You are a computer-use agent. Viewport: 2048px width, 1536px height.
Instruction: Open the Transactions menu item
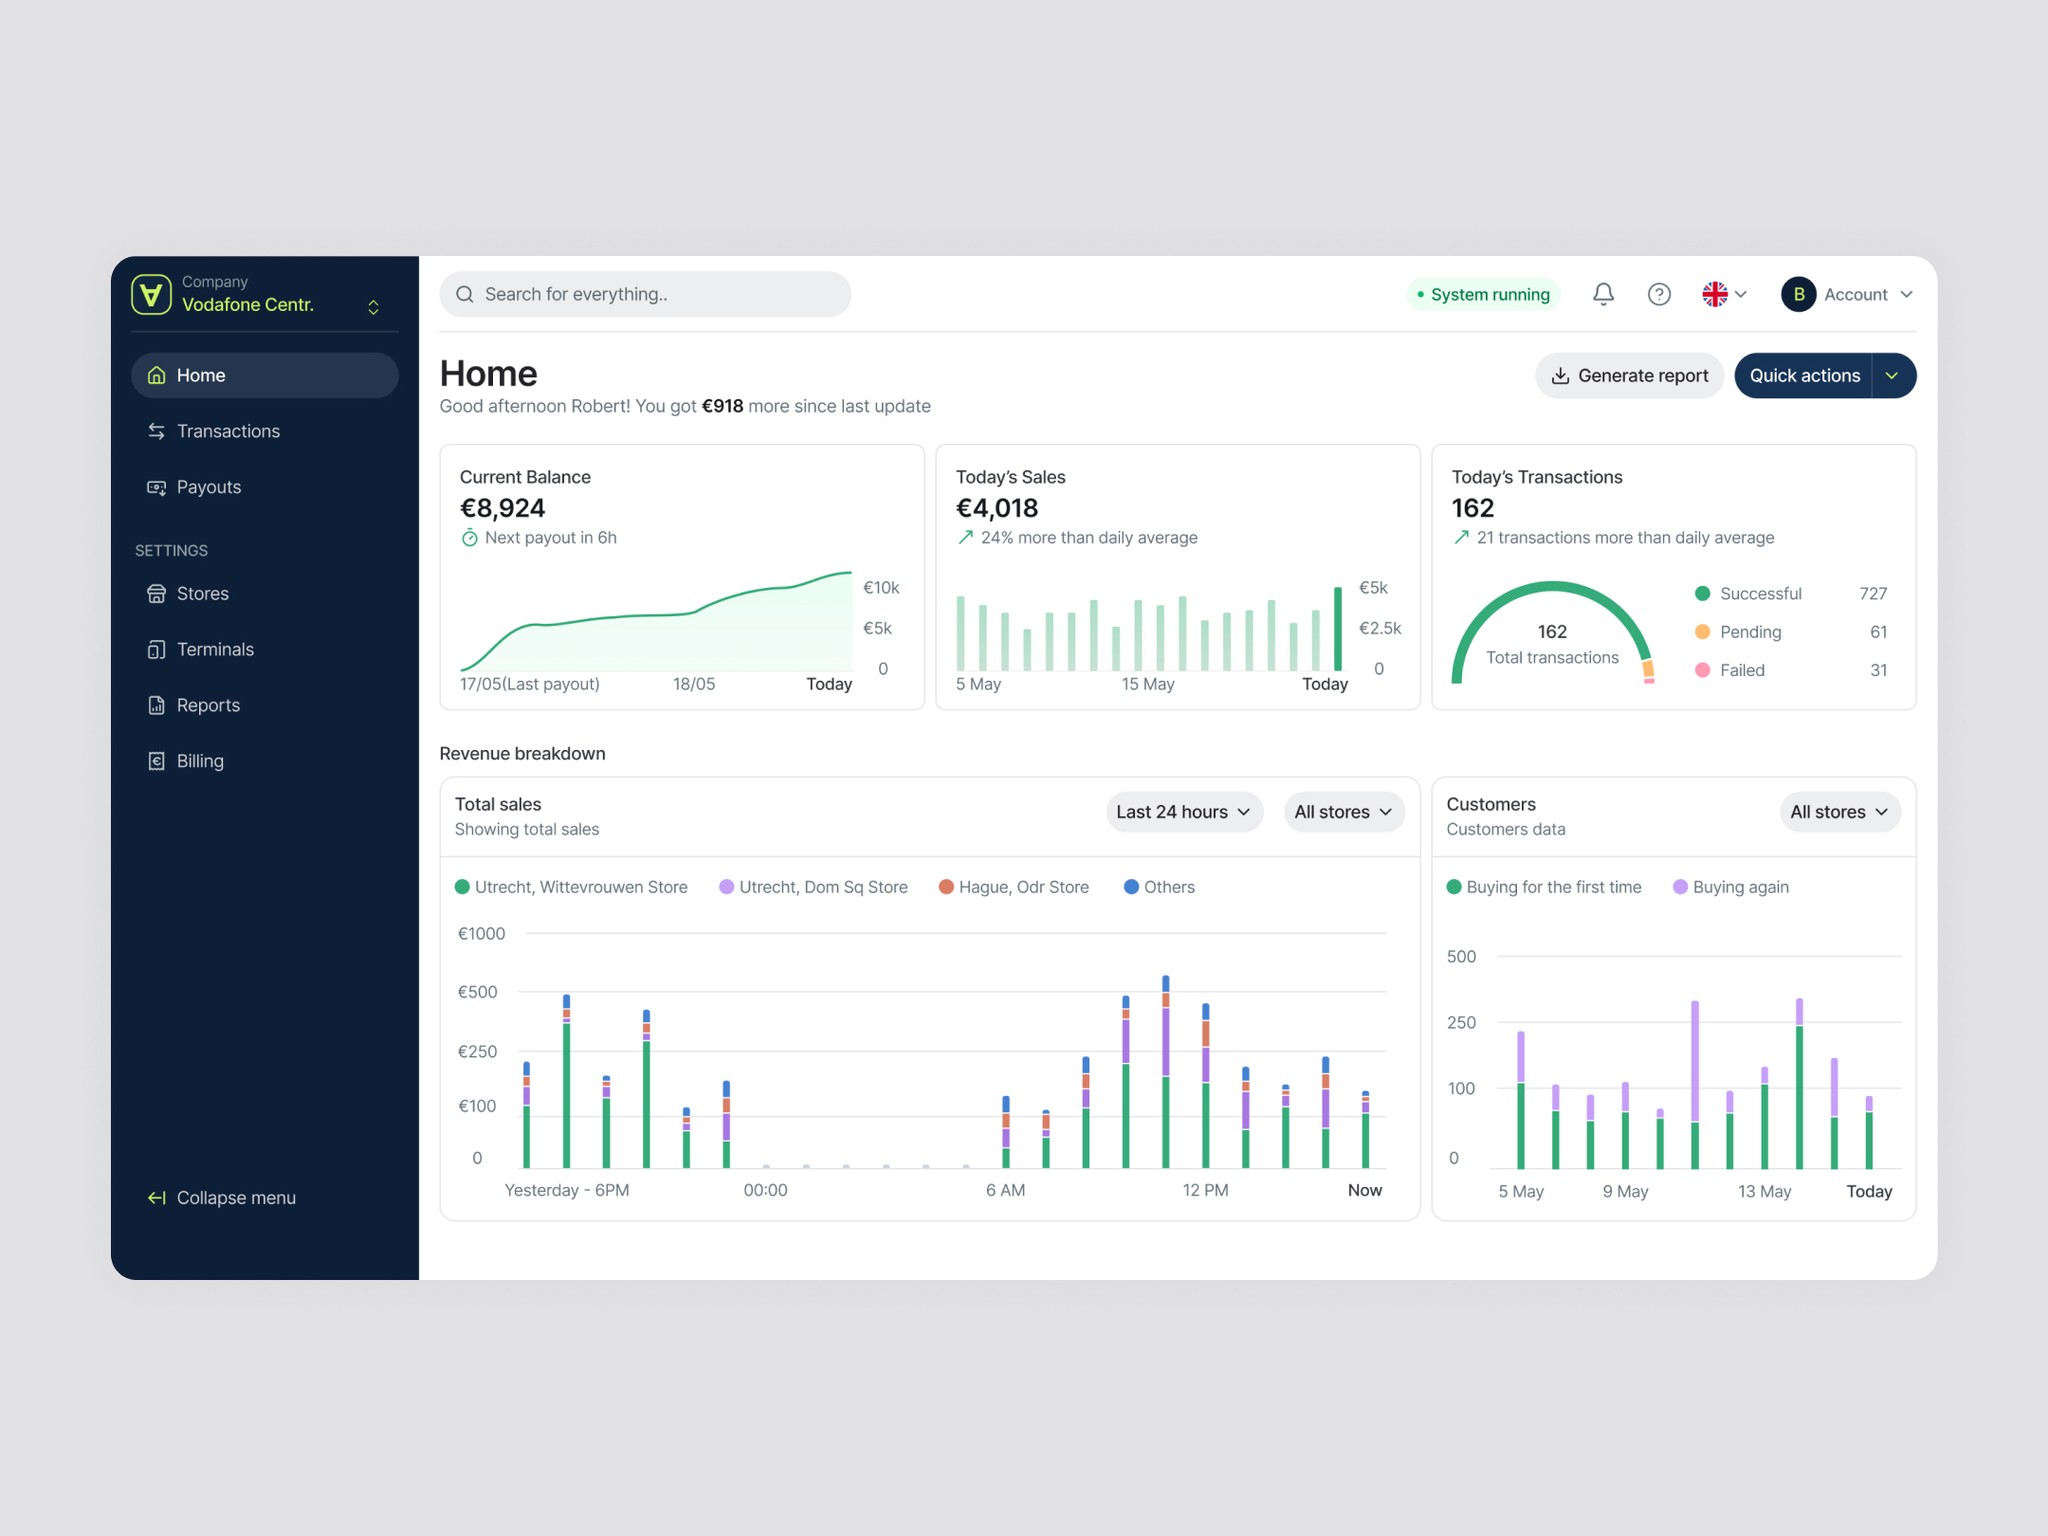click(x=228, y=431)
